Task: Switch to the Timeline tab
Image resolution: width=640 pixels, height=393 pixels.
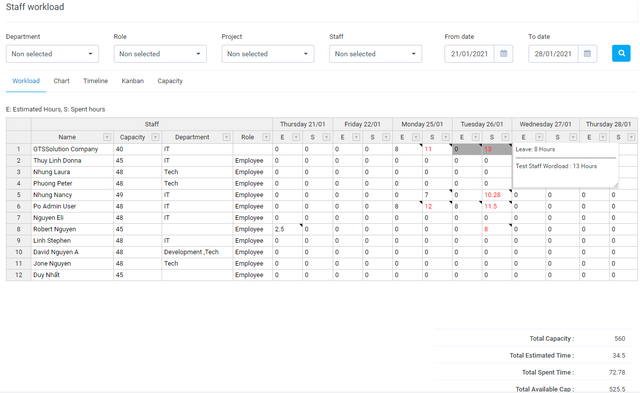Action: point(96,81)
